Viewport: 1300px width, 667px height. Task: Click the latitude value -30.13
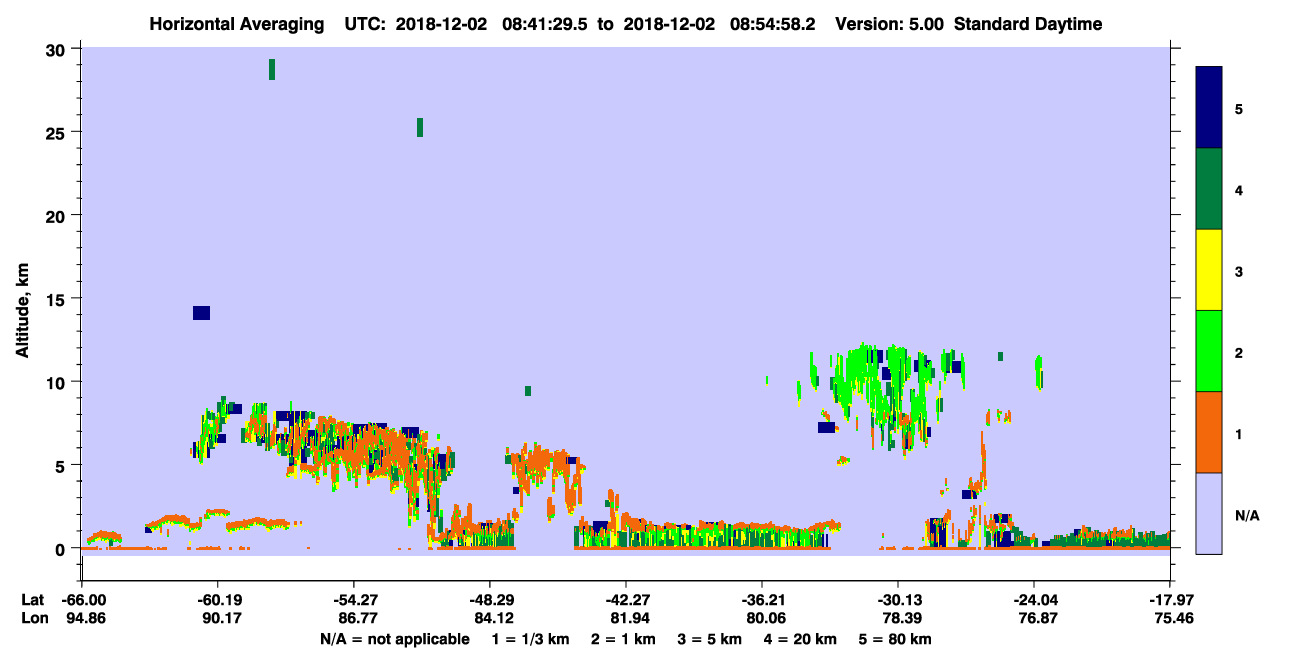[x=898, y=600]
